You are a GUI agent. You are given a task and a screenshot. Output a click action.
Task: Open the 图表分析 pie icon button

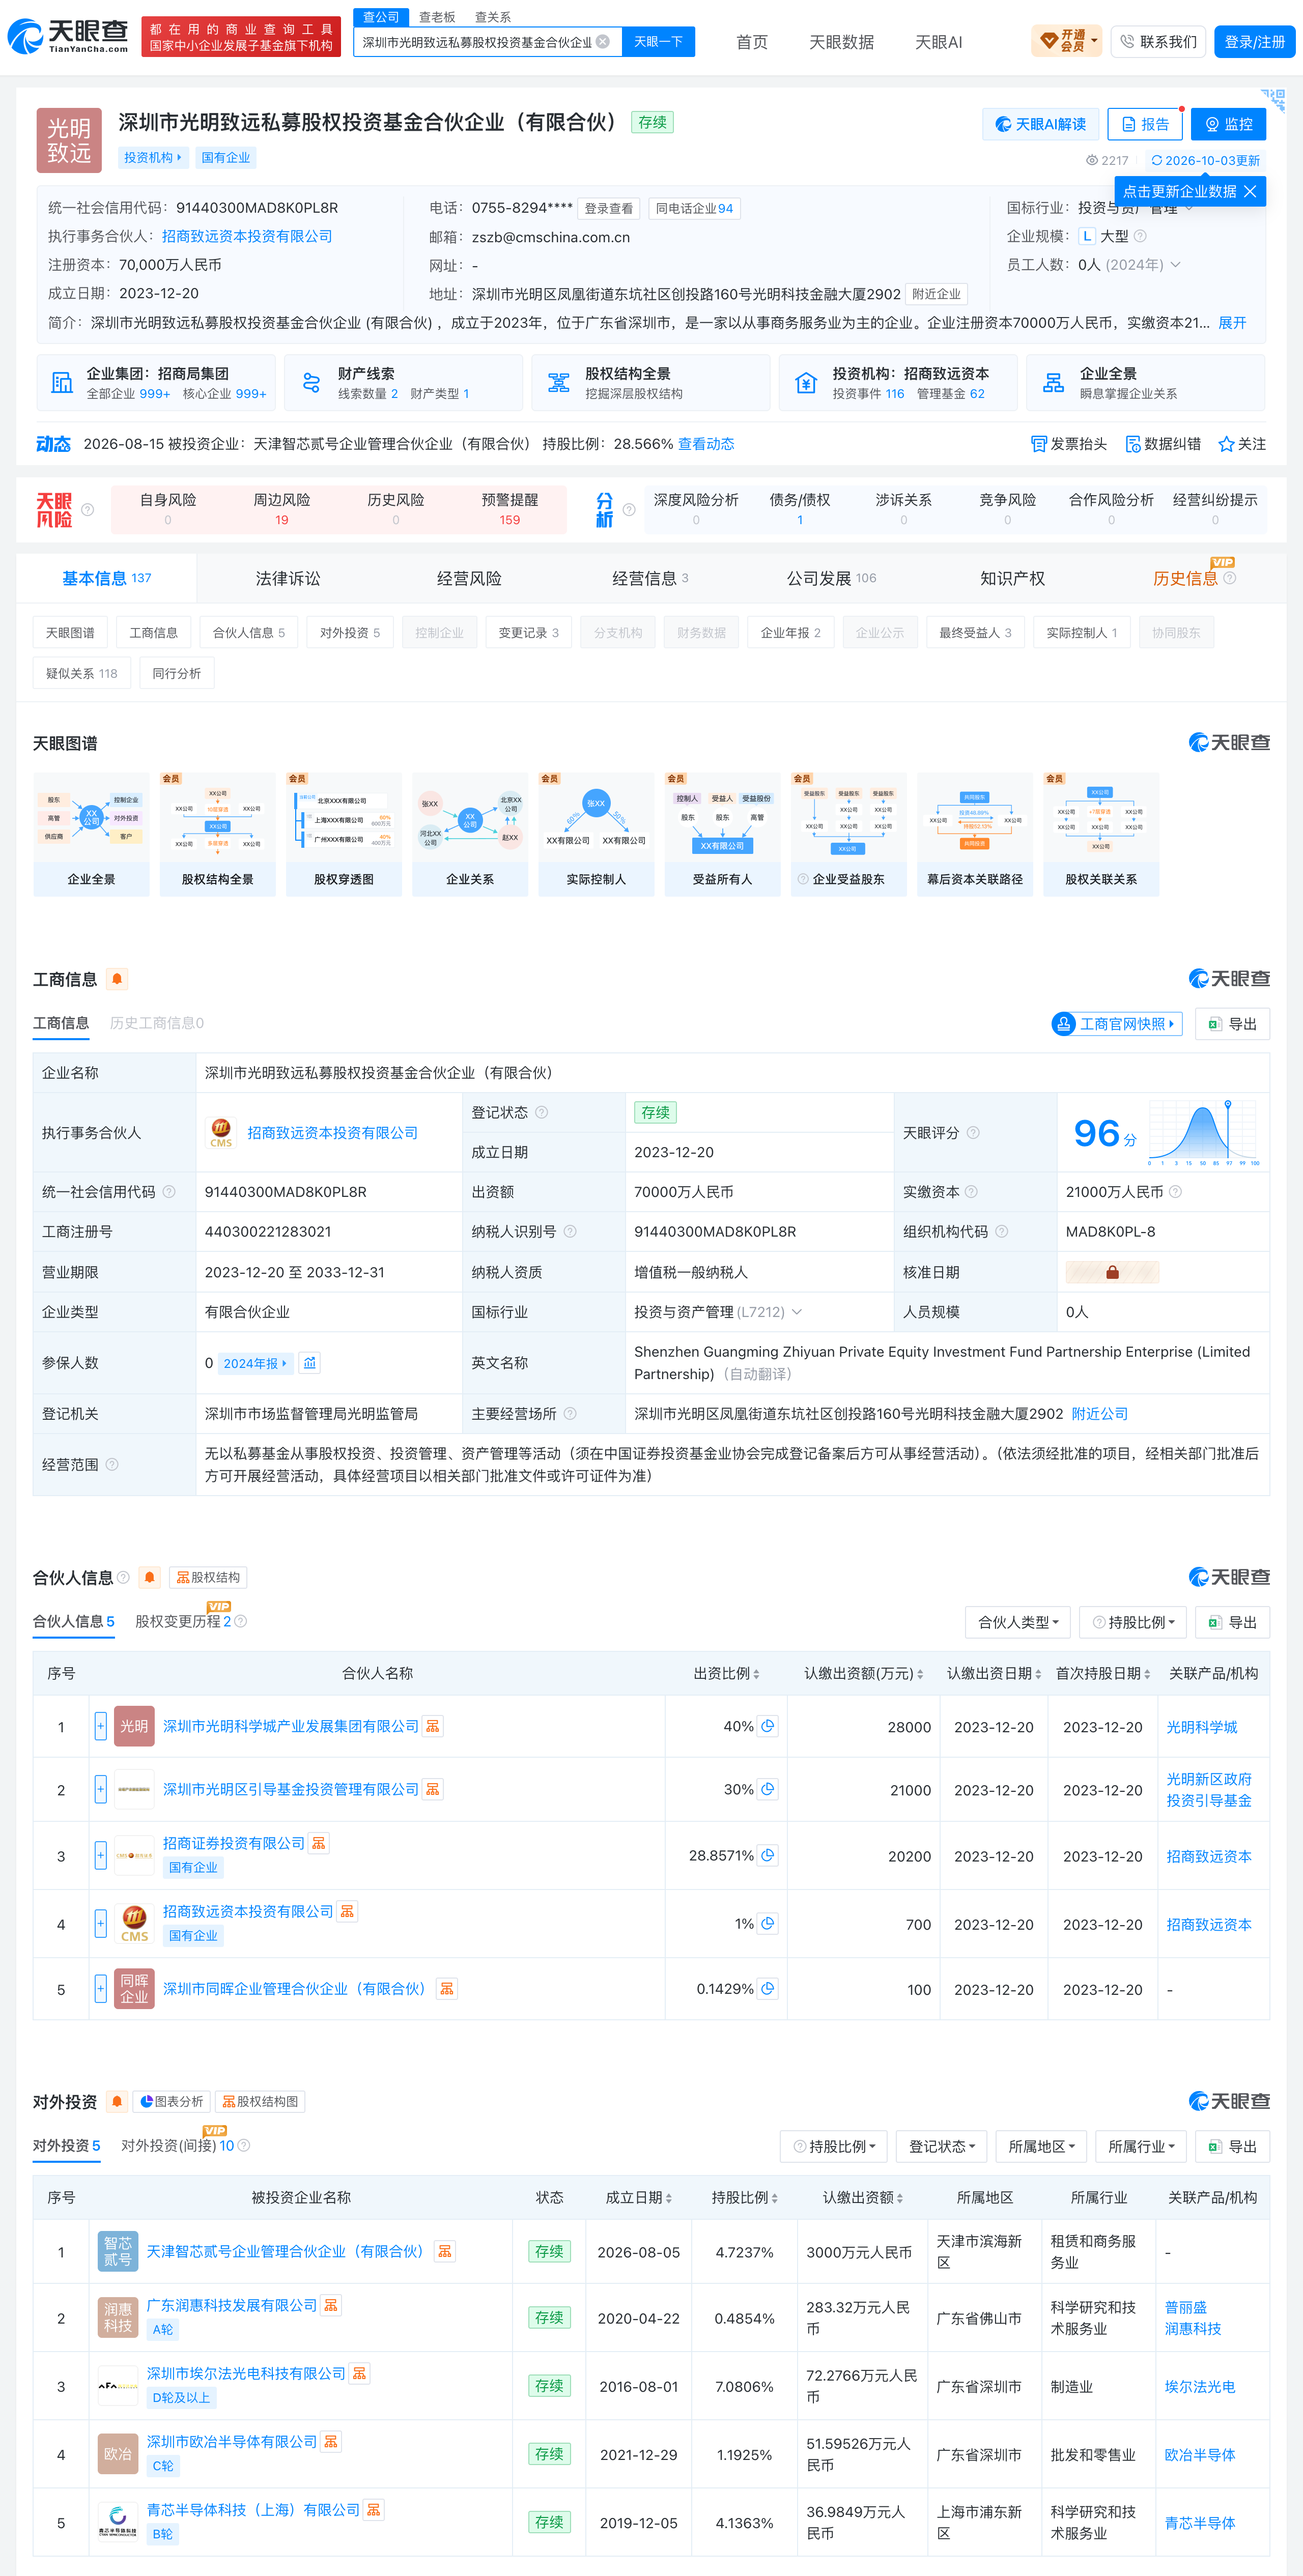click(172, 2101)
